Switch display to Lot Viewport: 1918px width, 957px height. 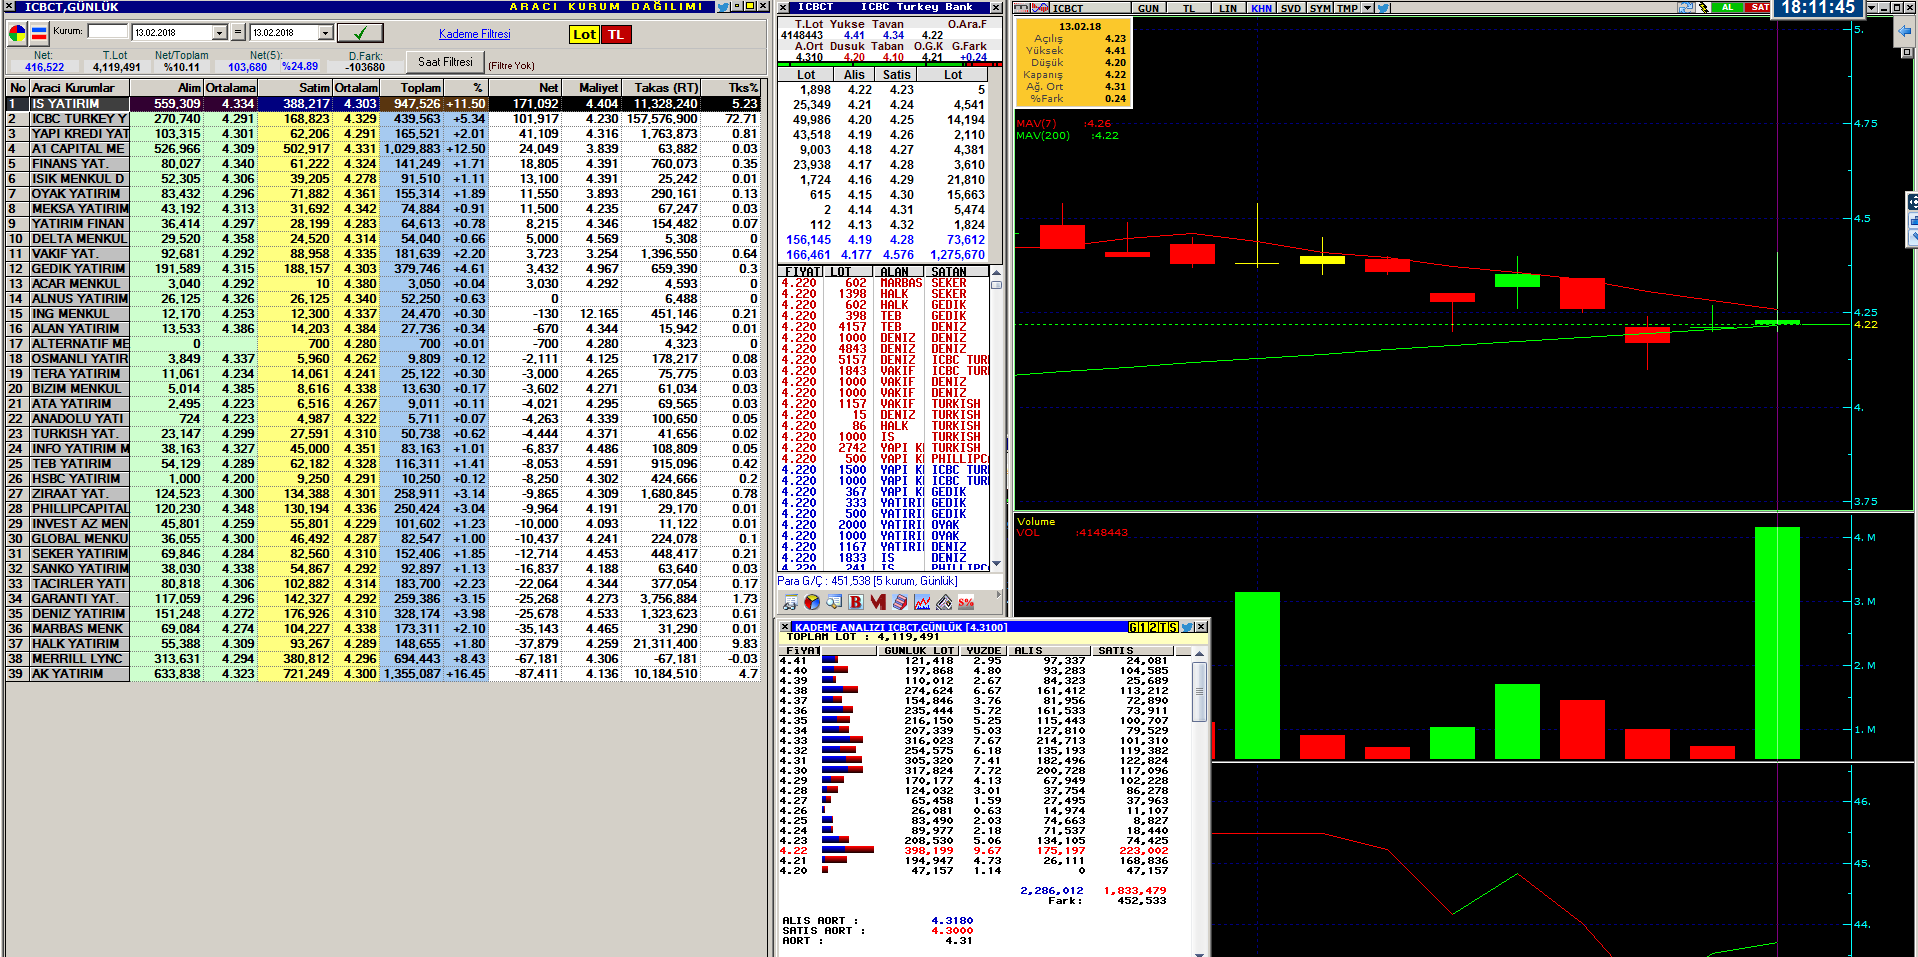[584, 34]
